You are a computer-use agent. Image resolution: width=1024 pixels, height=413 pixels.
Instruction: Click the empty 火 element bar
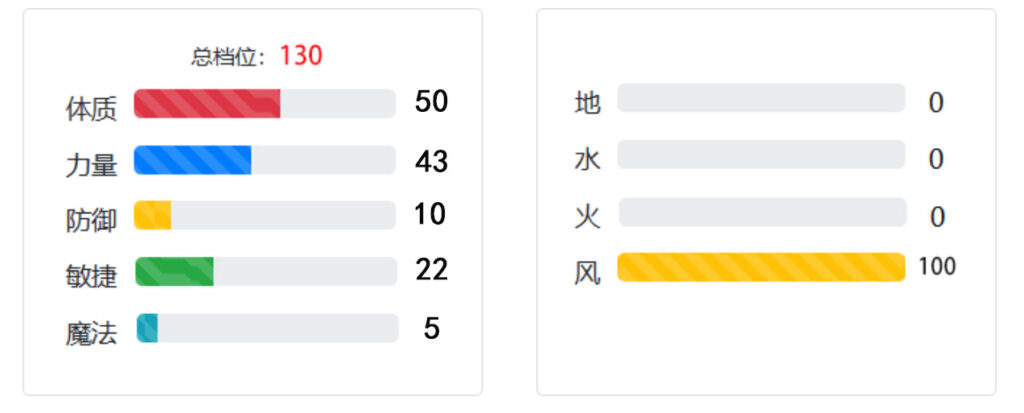762,212
